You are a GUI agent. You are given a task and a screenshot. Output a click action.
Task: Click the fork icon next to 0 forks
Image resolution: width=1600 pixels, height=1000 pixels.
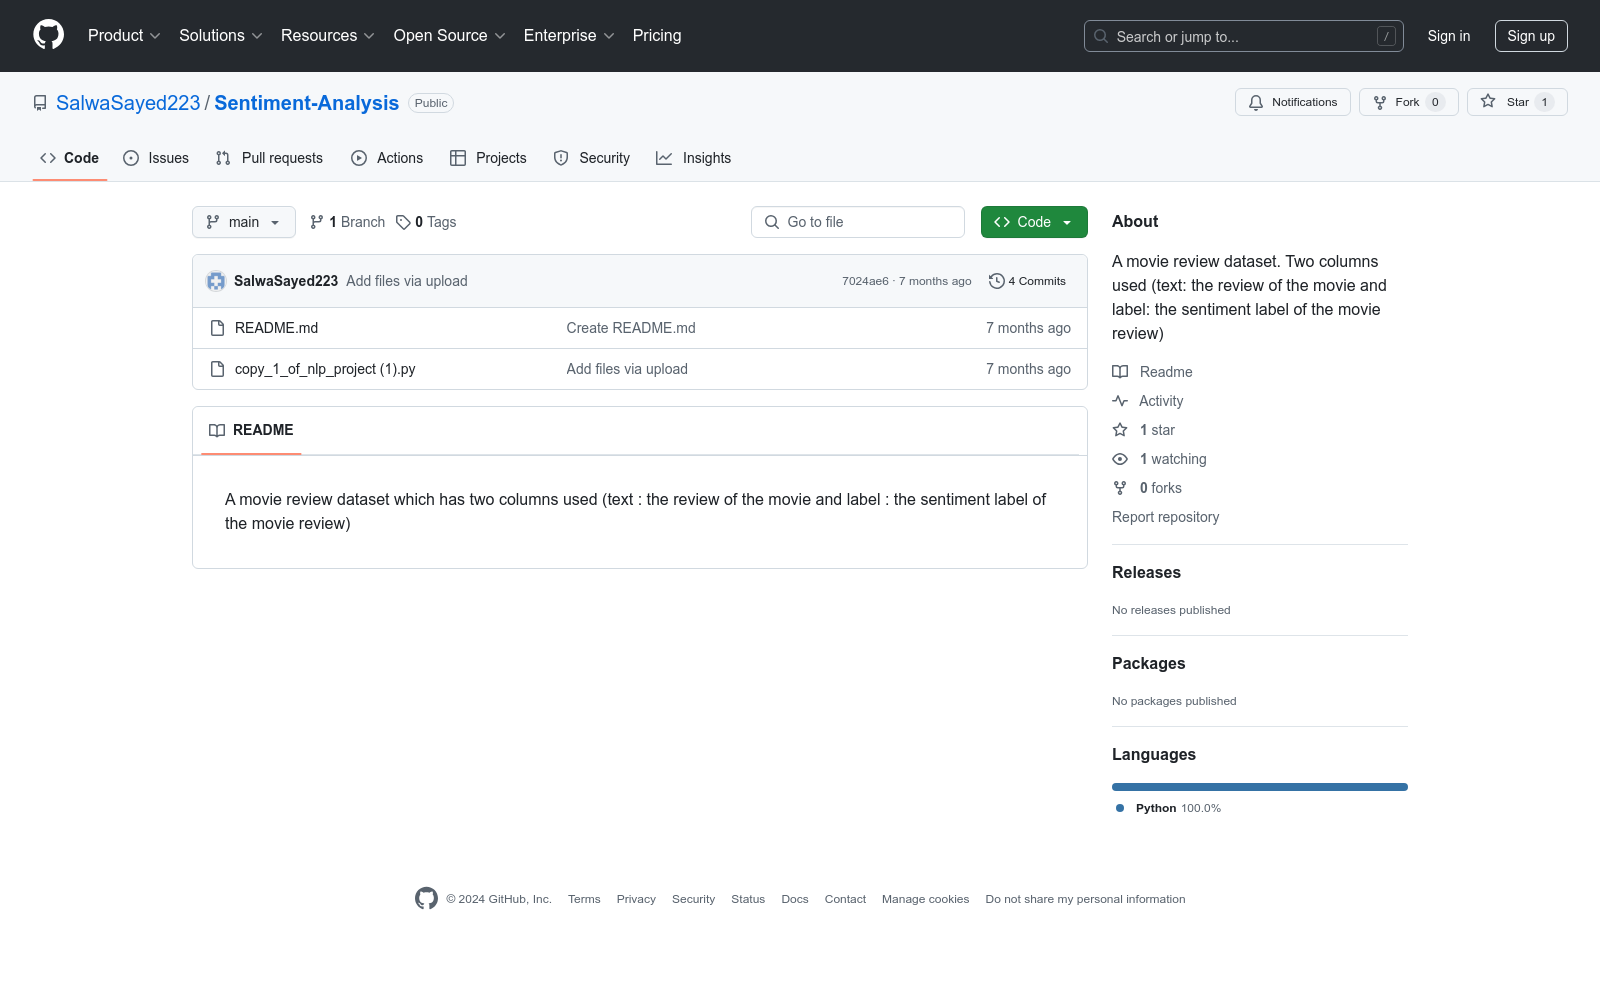pyautogui.click(x=1120, y=488)
